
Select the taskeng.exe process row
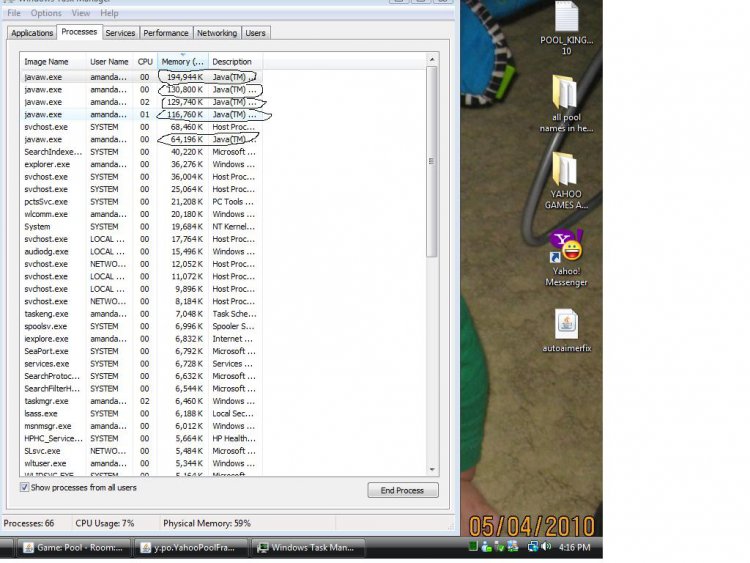click(142, 314)
